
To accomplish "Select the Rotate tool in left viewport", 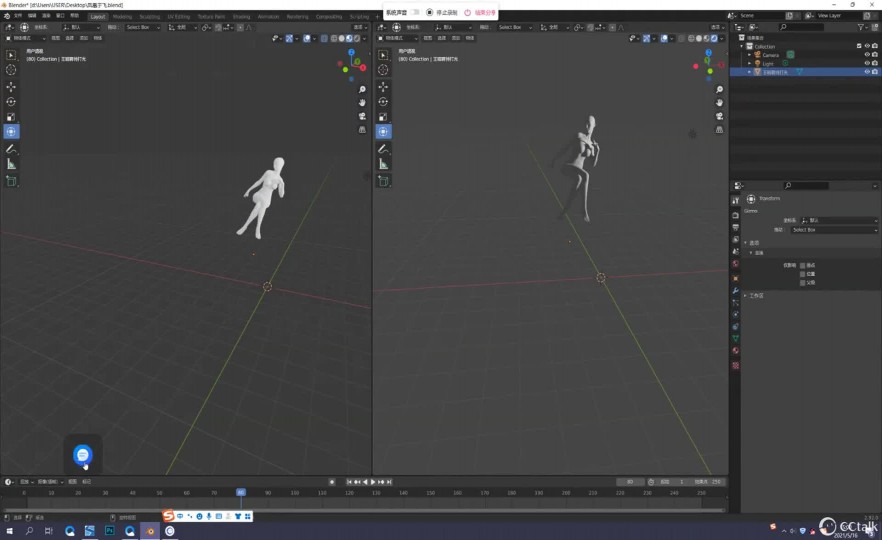I will [x=11, y=102].
